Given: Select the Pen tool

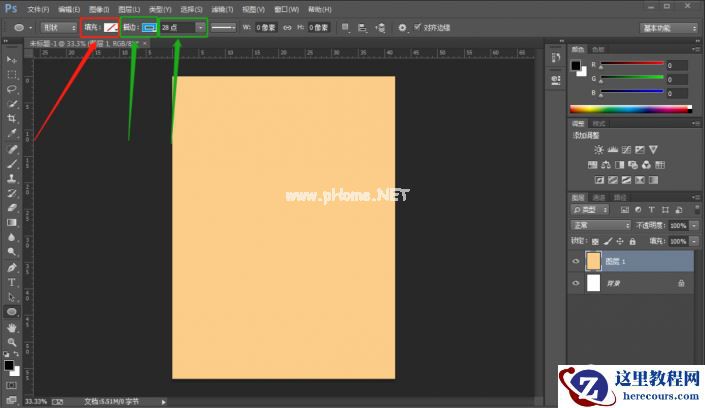Looking at the screenshot, I should coord(12,268).
